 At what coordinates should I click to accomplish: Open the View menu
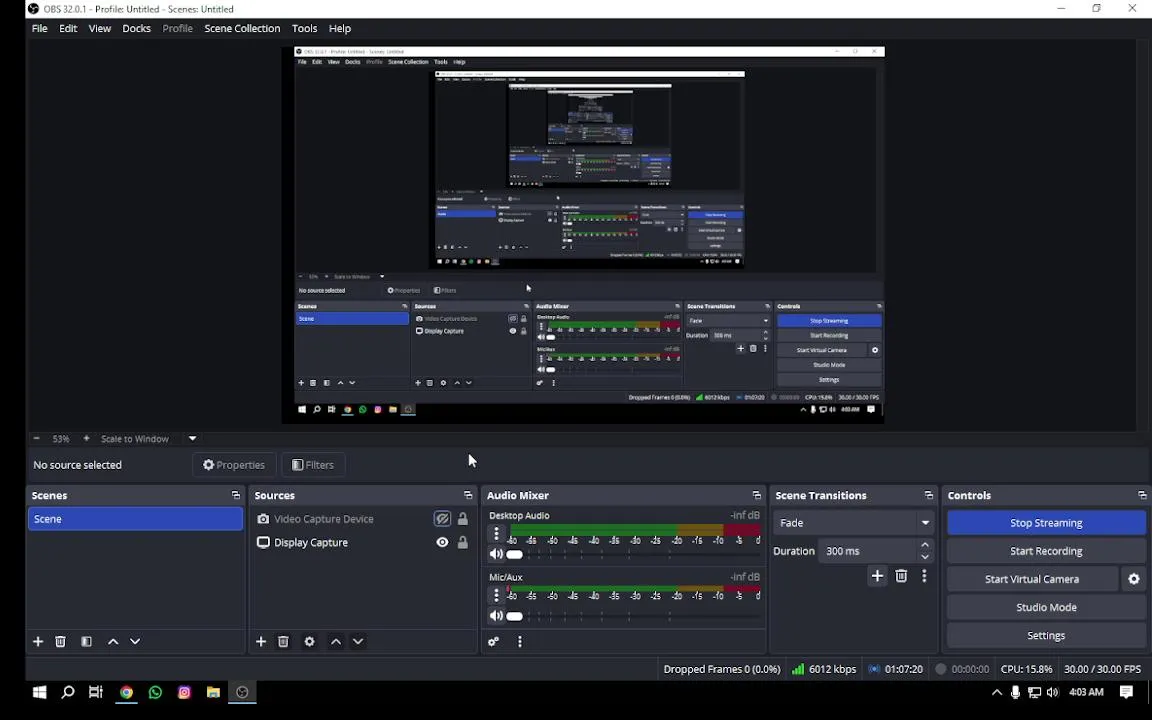click(100, 28)
